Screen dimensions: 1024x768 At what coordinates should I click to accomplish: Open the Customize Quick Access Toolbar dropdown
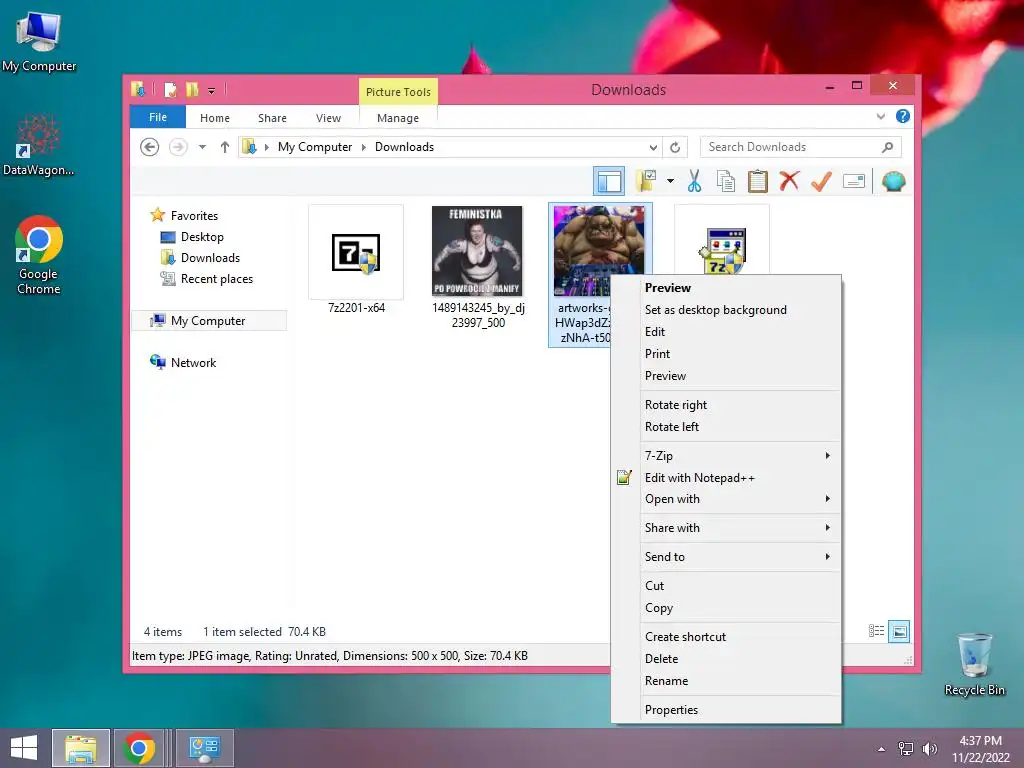point(212,91)
